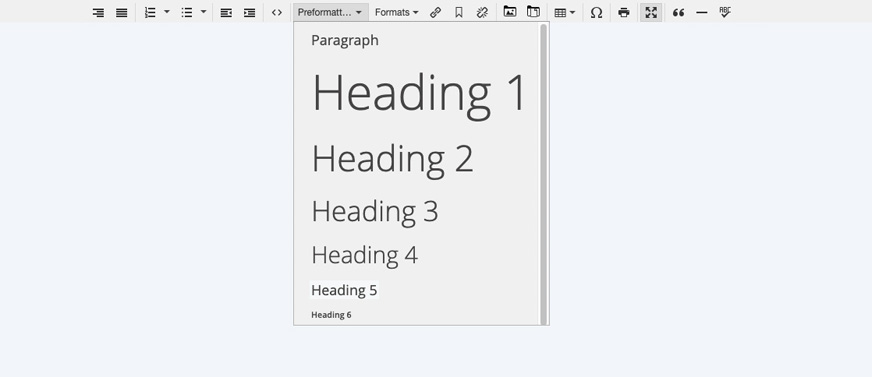
Task: Justify text alignment
Action: tap(122, 12)
